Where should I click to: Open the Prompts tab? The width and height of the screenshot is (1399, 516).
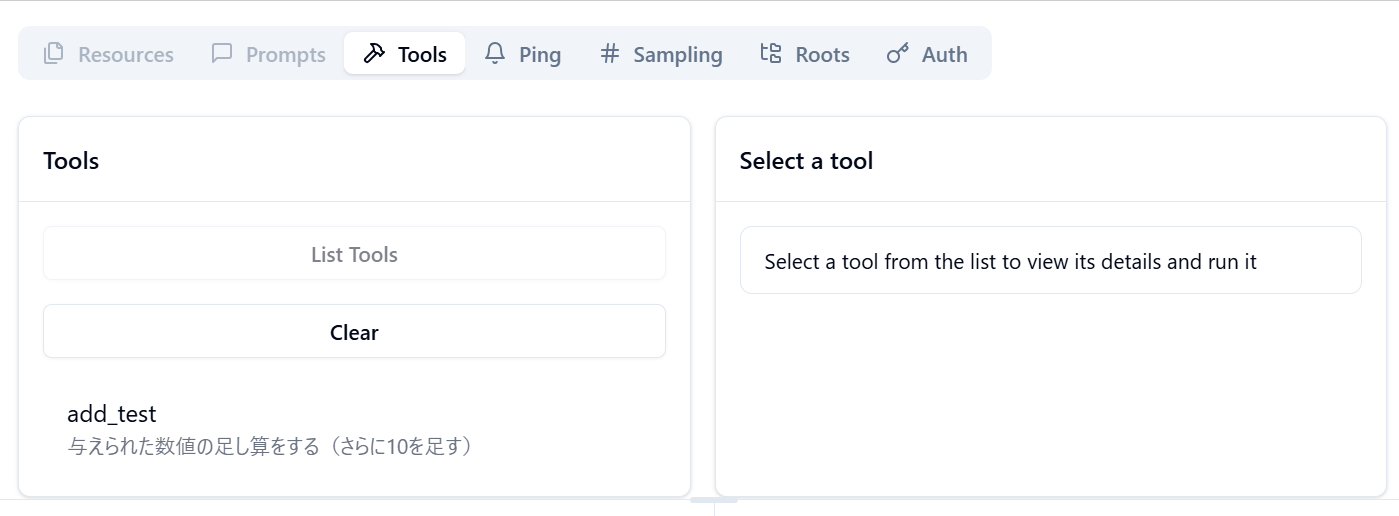tap(285, 55)
